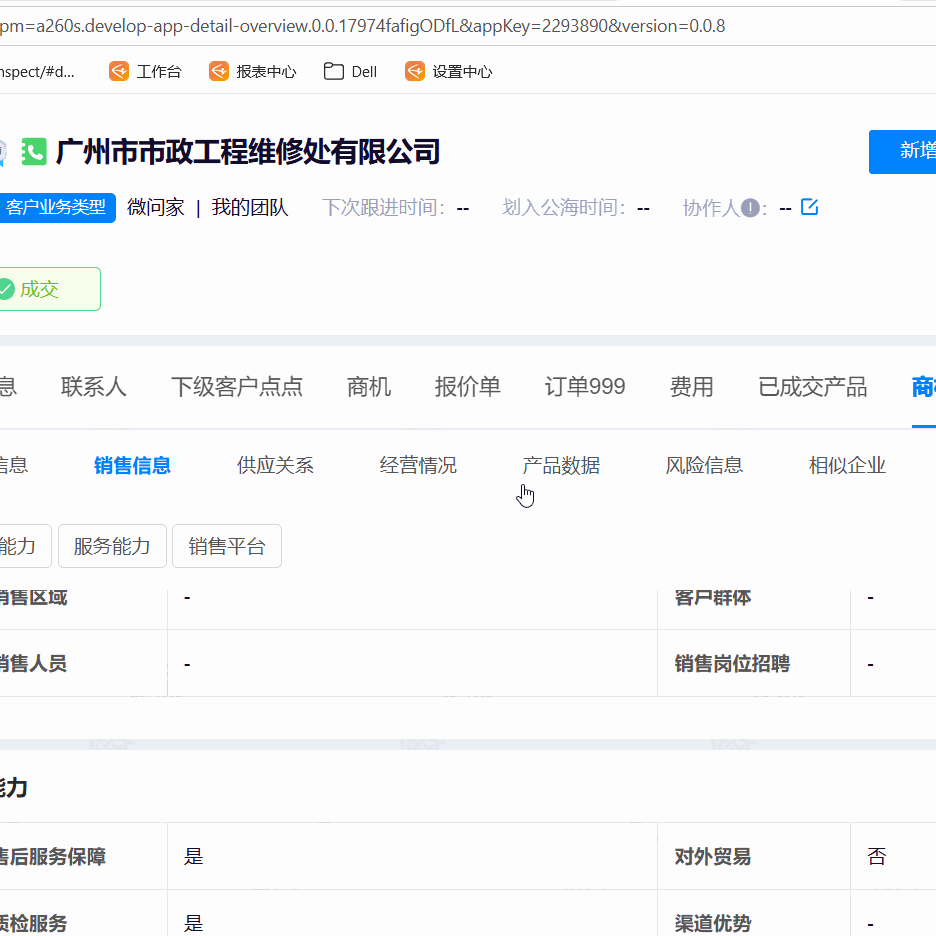Open the 风险信息 tab
This screenshot has width=936, height=936.
click(x=704, y=465)
